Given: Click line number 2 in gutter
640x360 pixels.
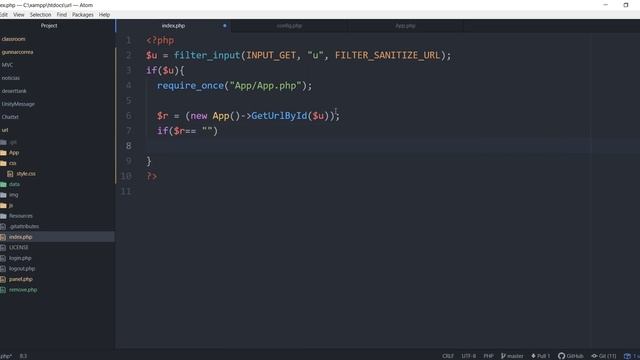Looking at the screenshot, I should pos(129,56).
